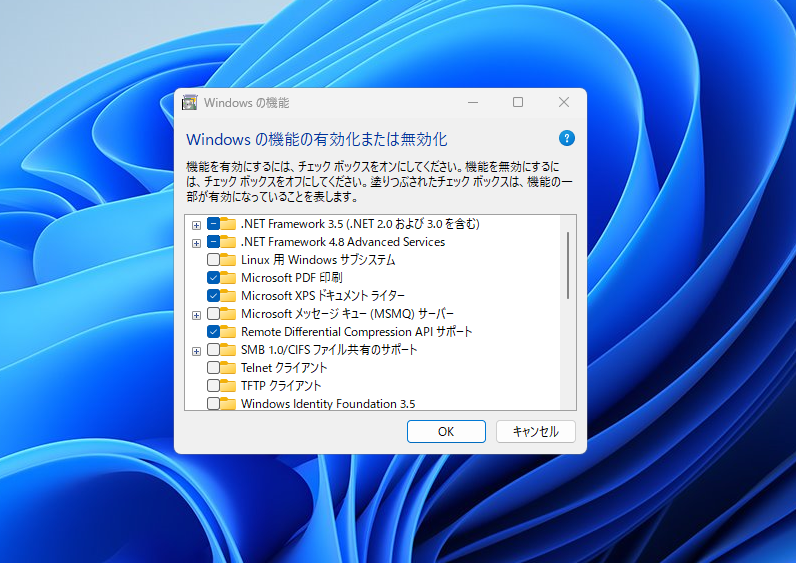The width and height of the screenshot is (796, 563).
Task: Select SMB 1.0/CIFS ファイル共有のサポート label
Action: point(329,350)
